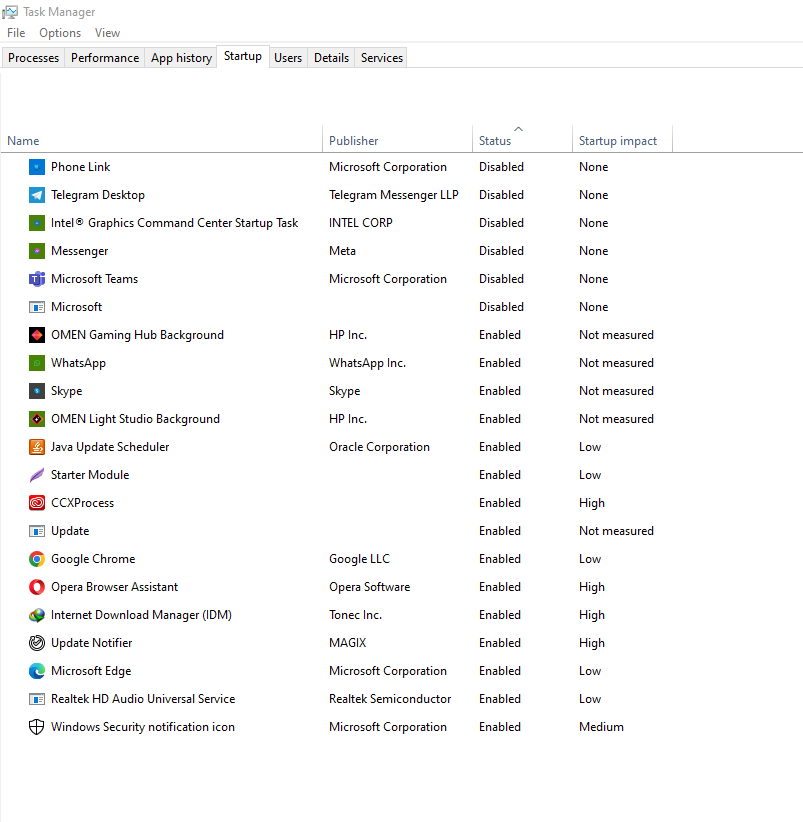Click the Disabled status of Messenger
The image size is (803, 822).
(x=501, y=251)
